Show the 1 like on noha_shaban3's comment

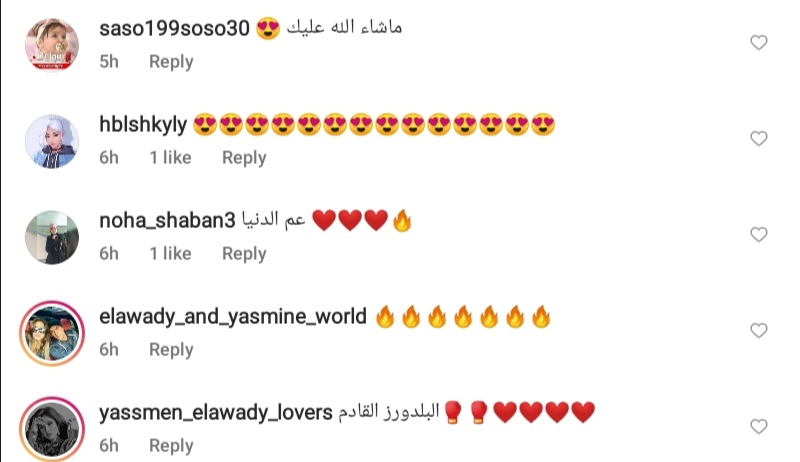pyautogui.click(x=170, y=253)
